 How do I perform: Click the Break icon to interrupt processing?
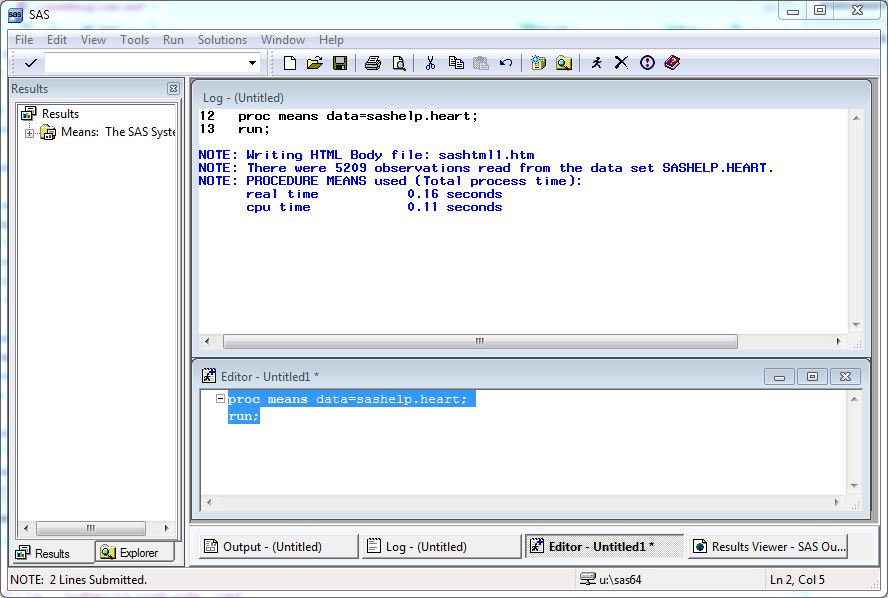[648, 62]
